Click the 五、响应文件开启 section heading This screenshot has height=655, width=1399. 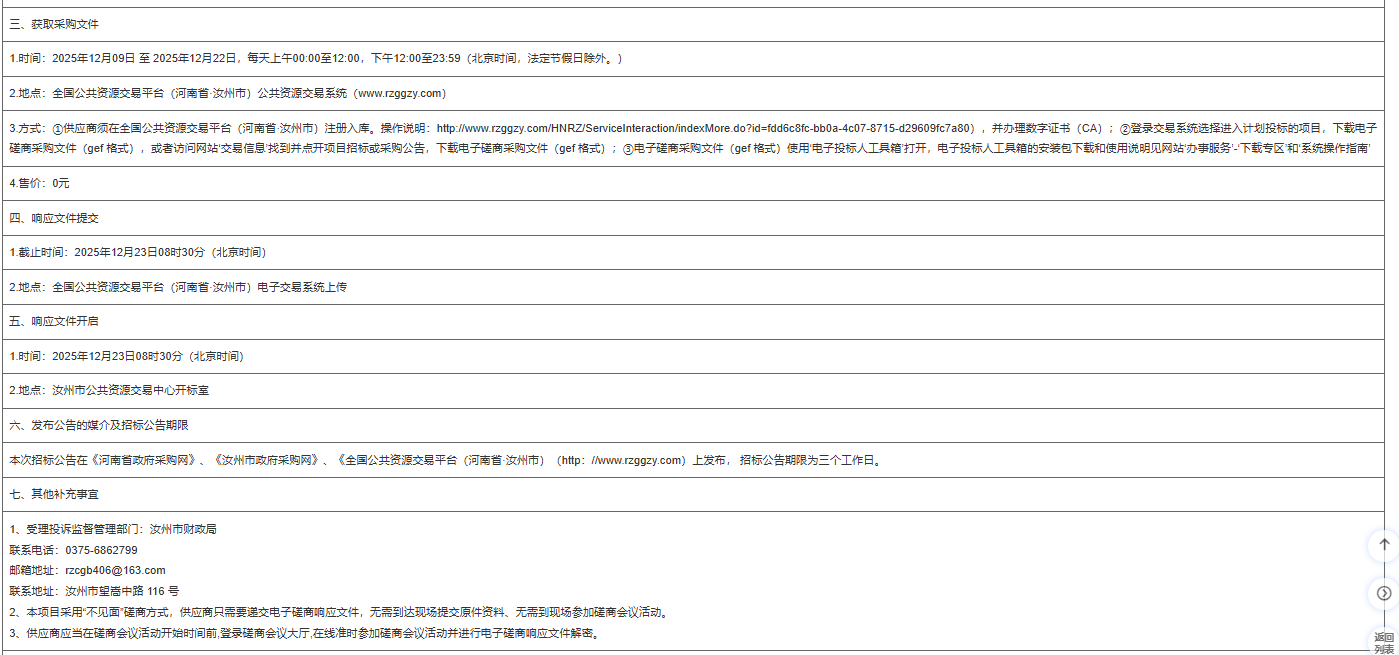(54, 321)
